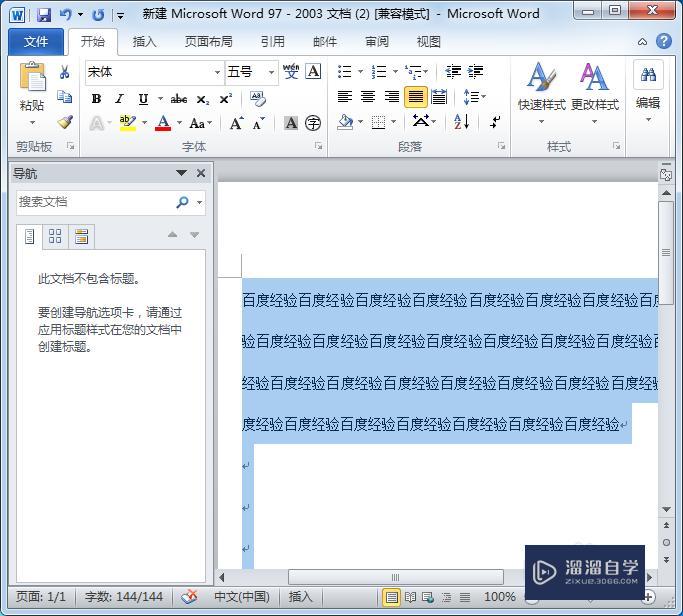Open the 编辑 group button
The image size is (683, 616).
click(648, 92)
